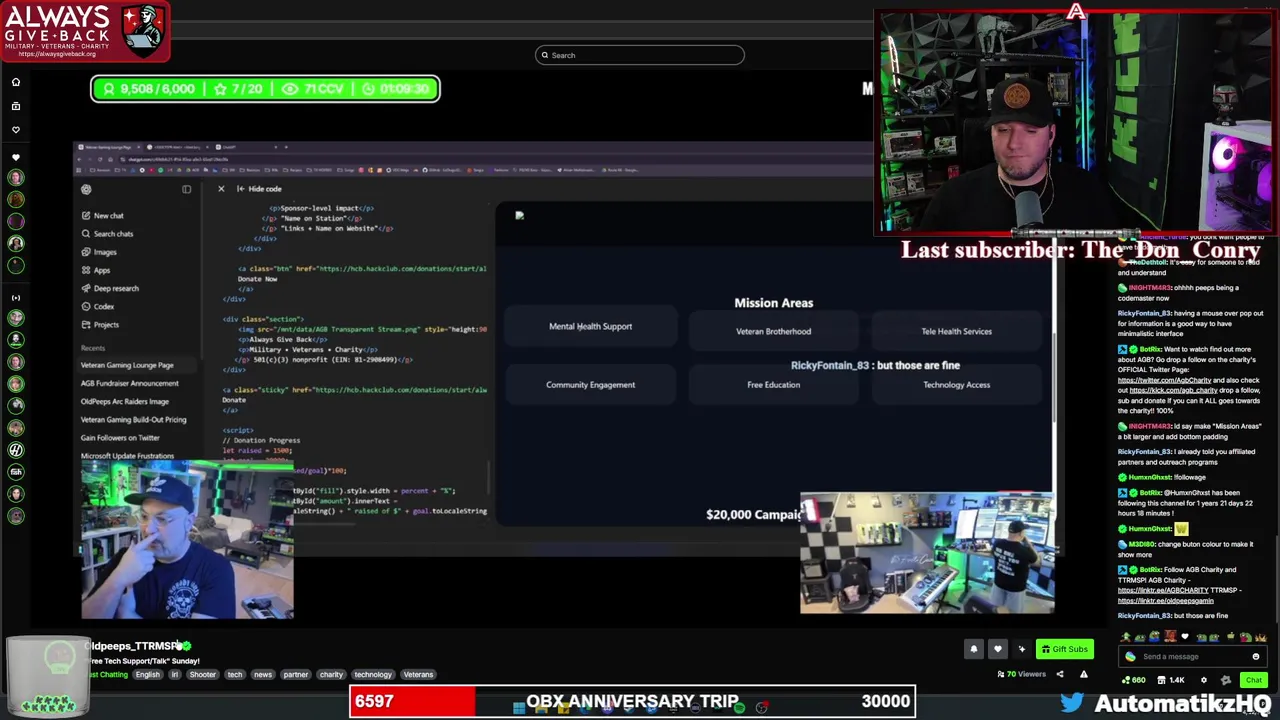Open Gain Followers on Twitter chat
The width and height of the screenshot is (1280, 720).
[x=120, y=437]
